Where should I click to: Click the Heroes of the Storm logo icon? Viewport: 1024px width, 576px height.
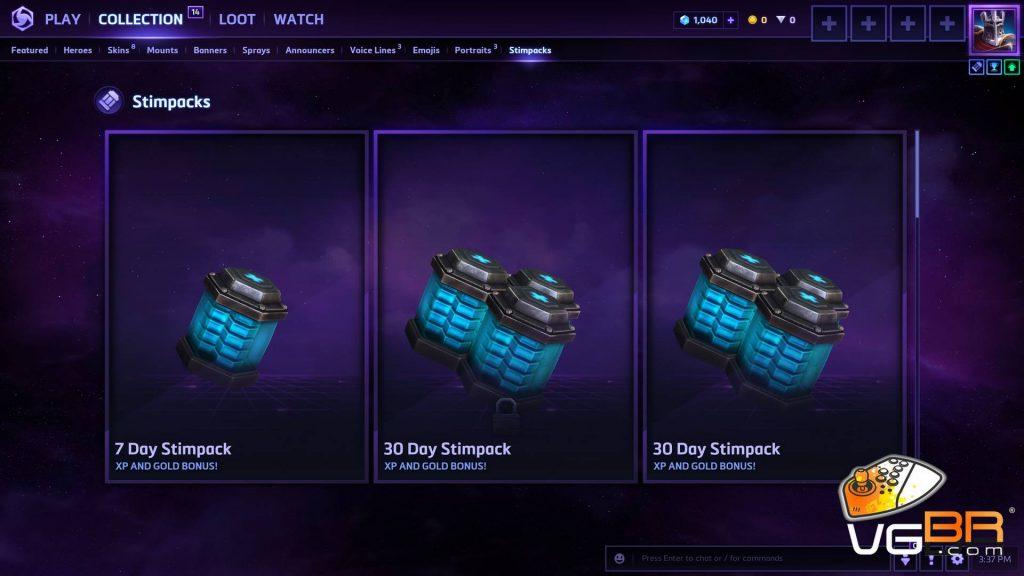[22, 19]
